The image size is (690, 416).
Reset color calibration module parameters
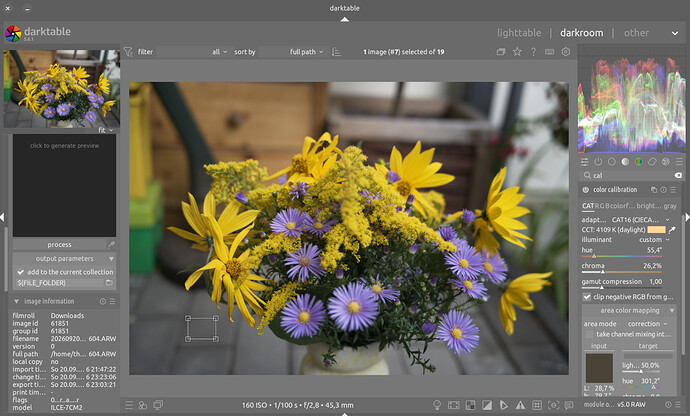663,190
